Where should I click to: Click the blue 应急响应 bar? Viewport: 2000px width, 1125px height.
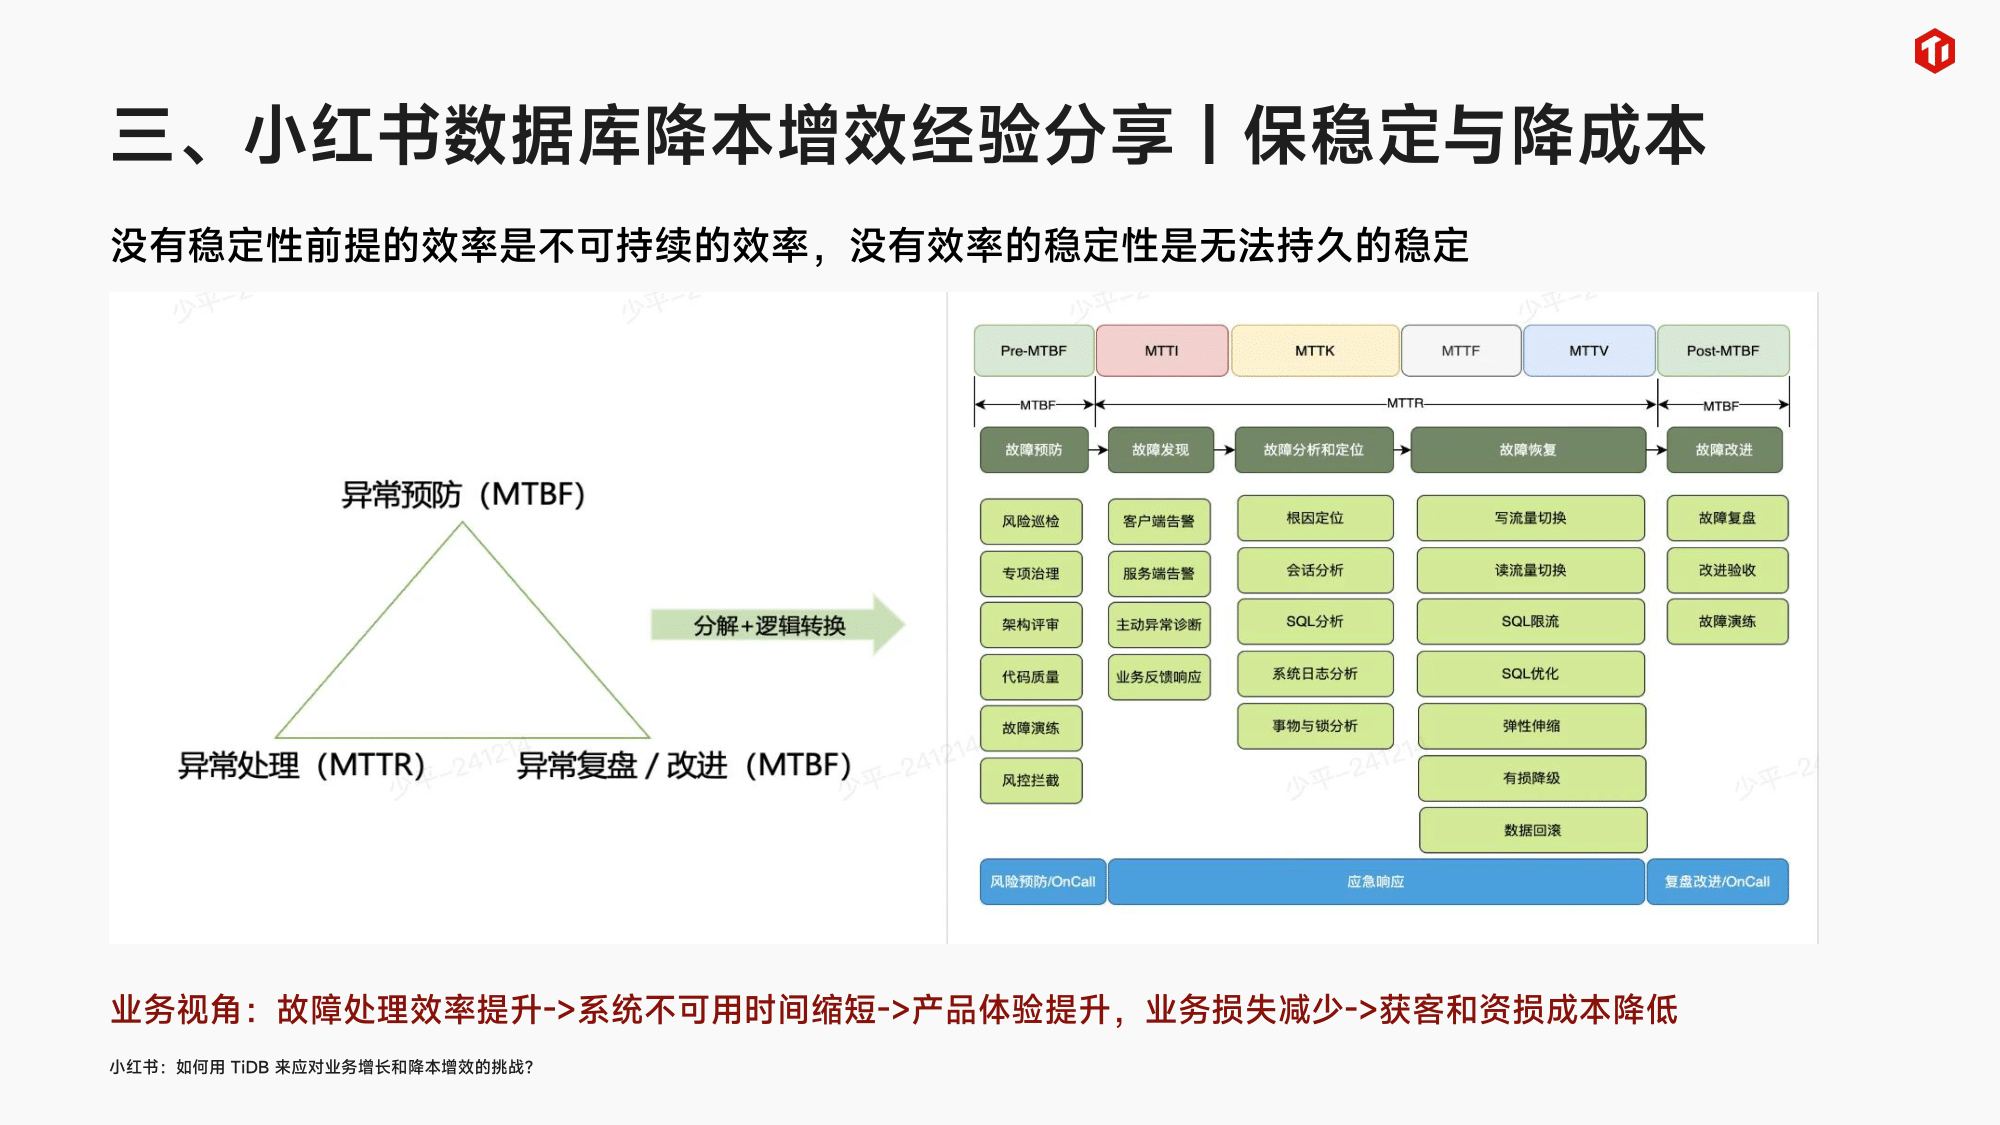coord(1375,882)
